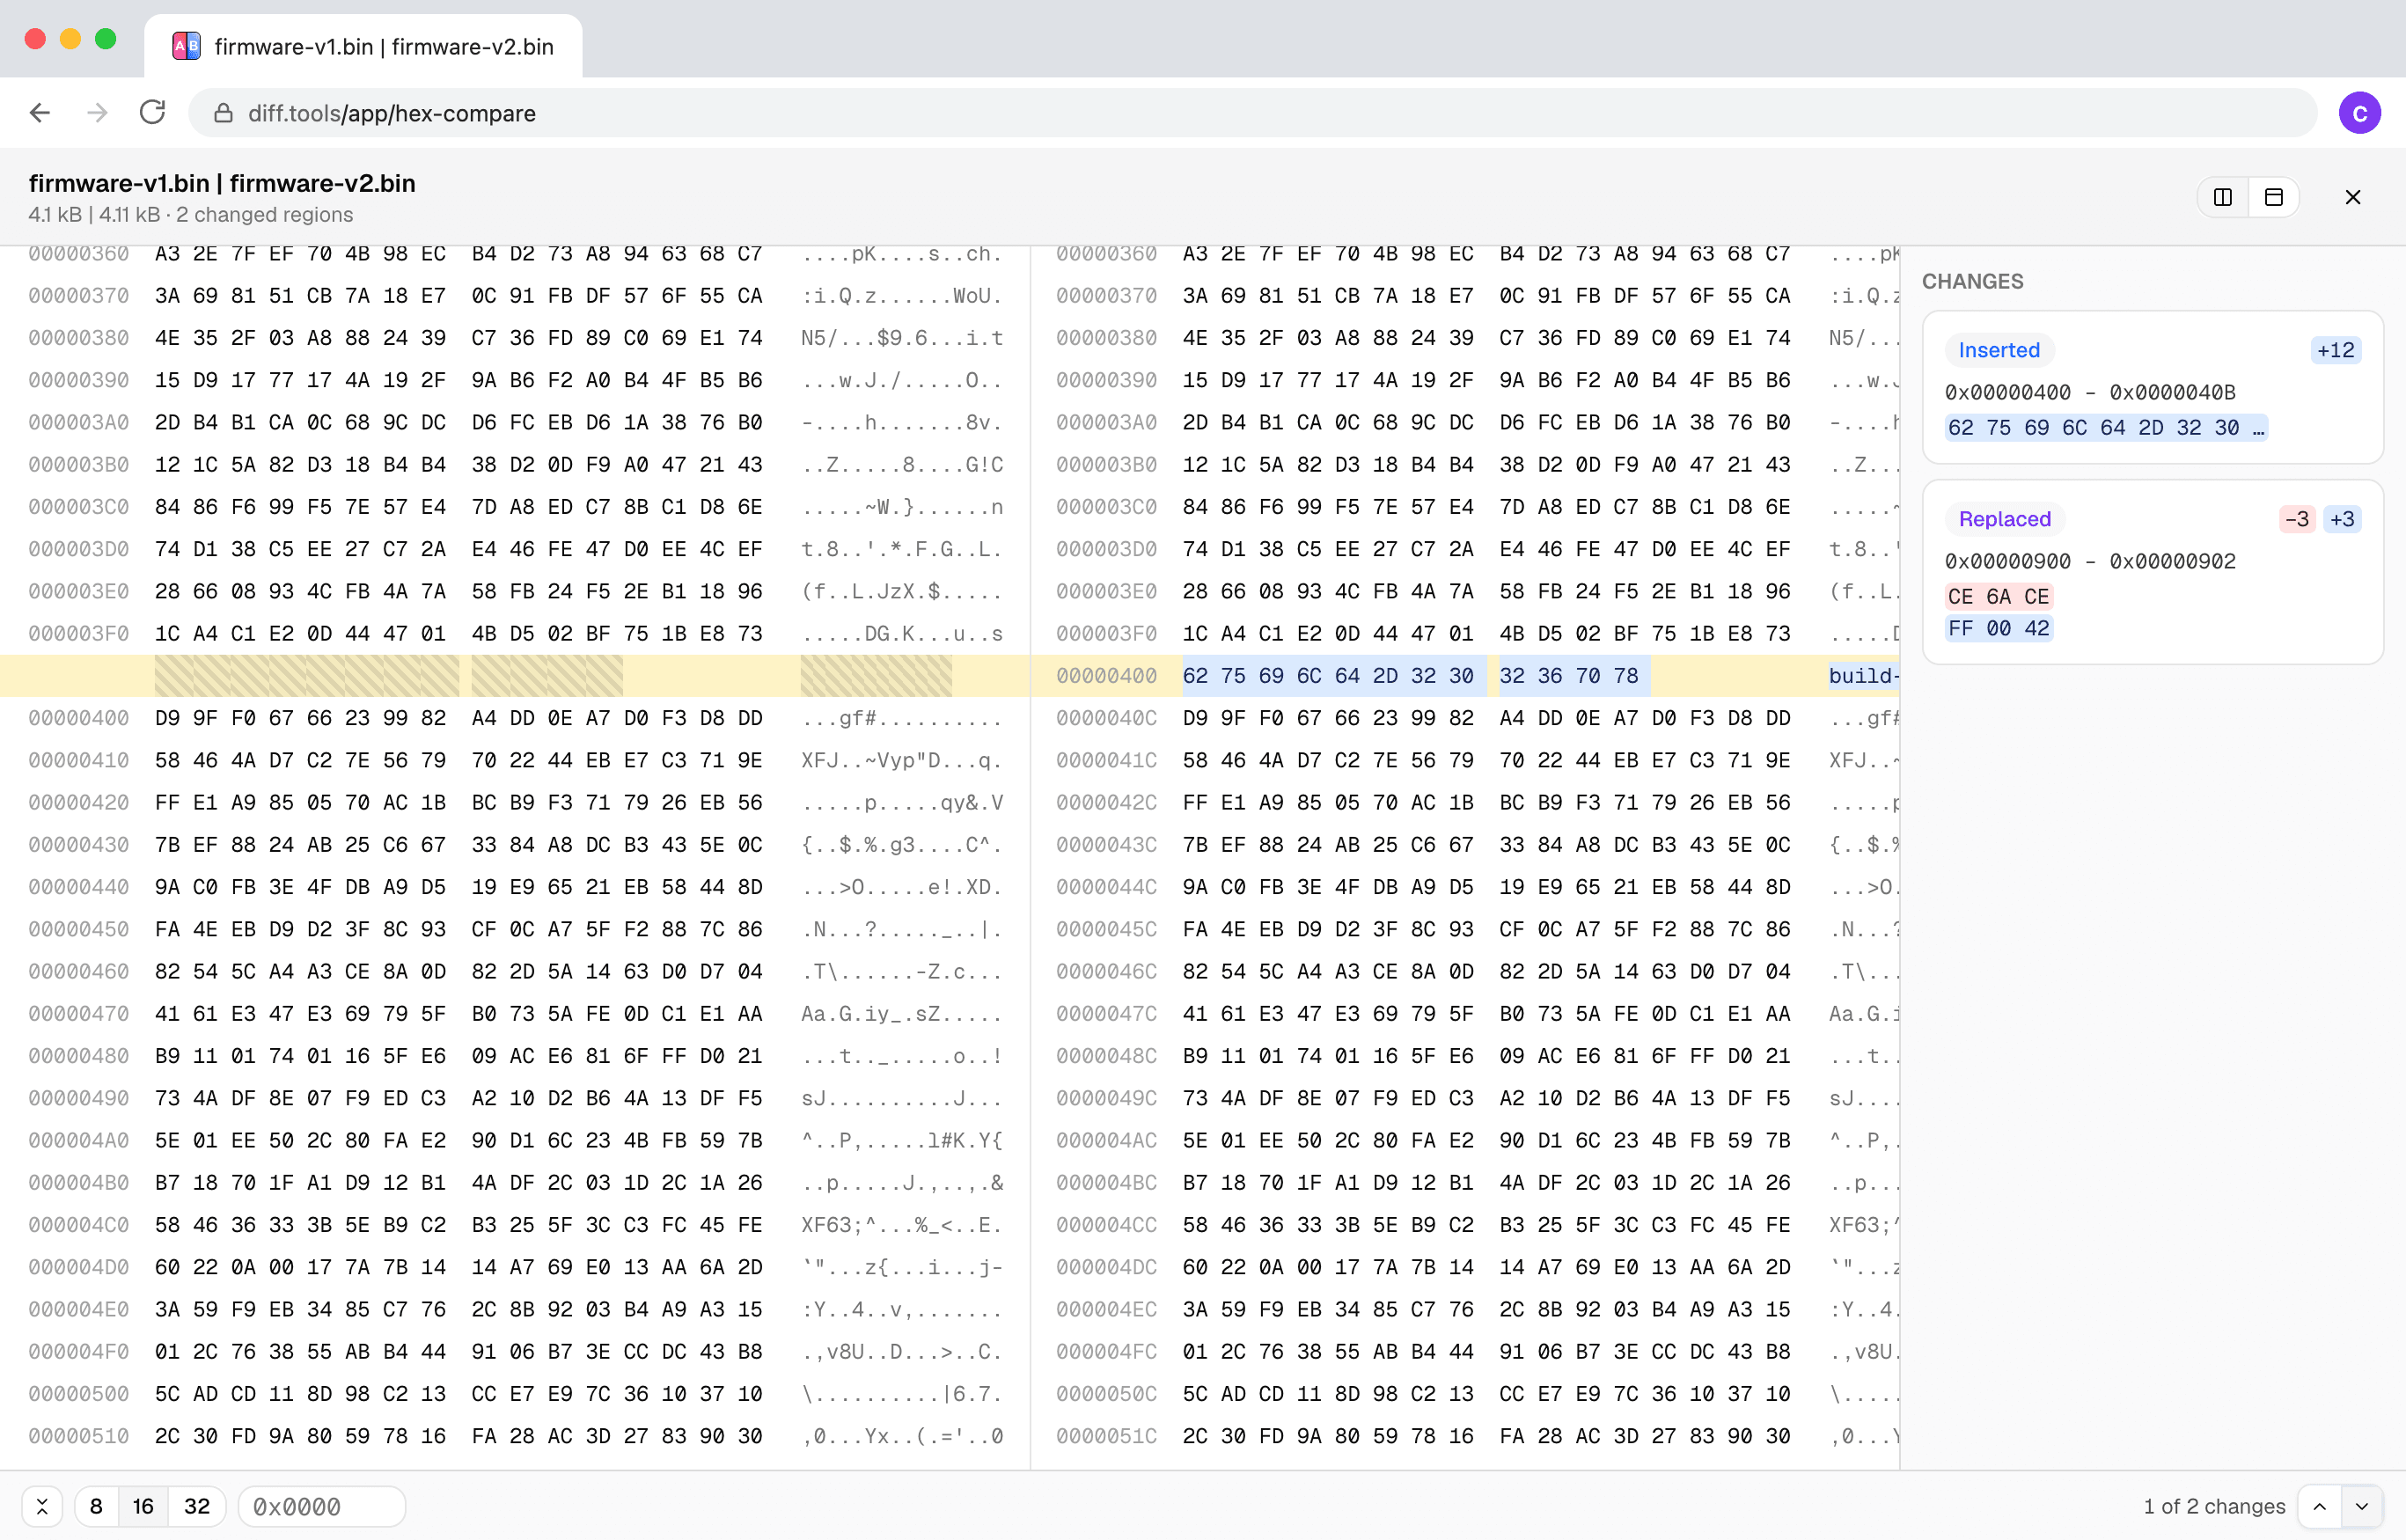Click the tab's AB favicon

tap(186, 46)
